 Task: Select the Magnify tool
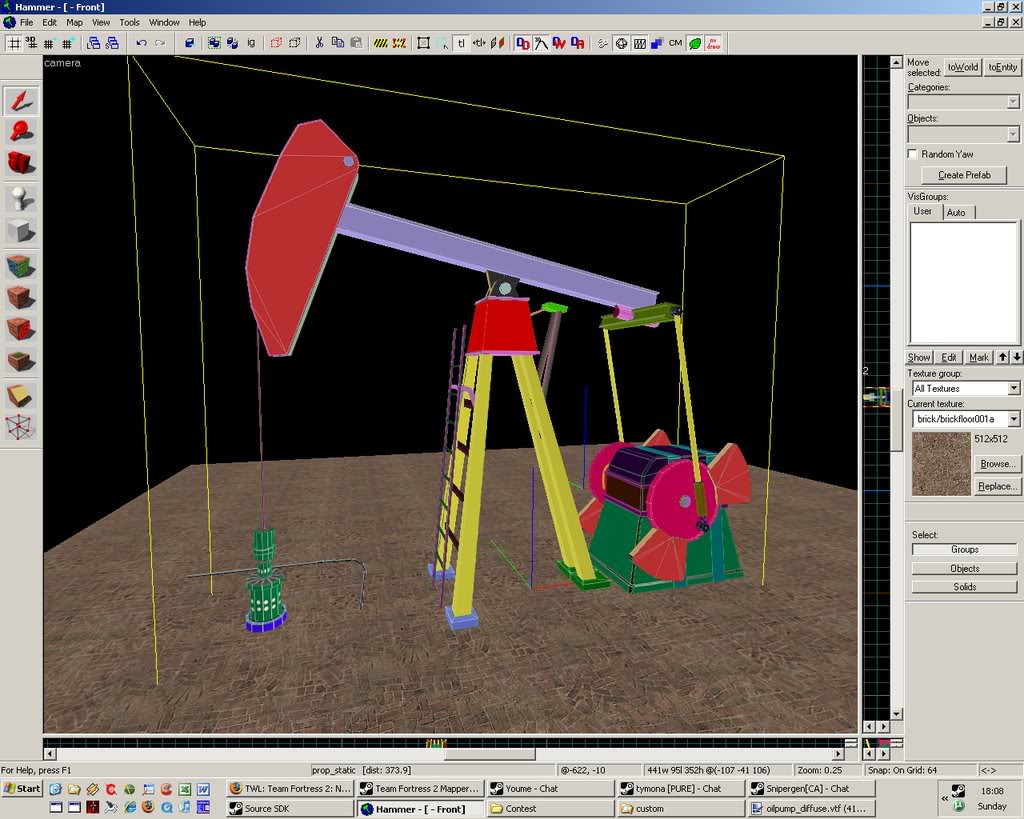[x=22, y=132]
